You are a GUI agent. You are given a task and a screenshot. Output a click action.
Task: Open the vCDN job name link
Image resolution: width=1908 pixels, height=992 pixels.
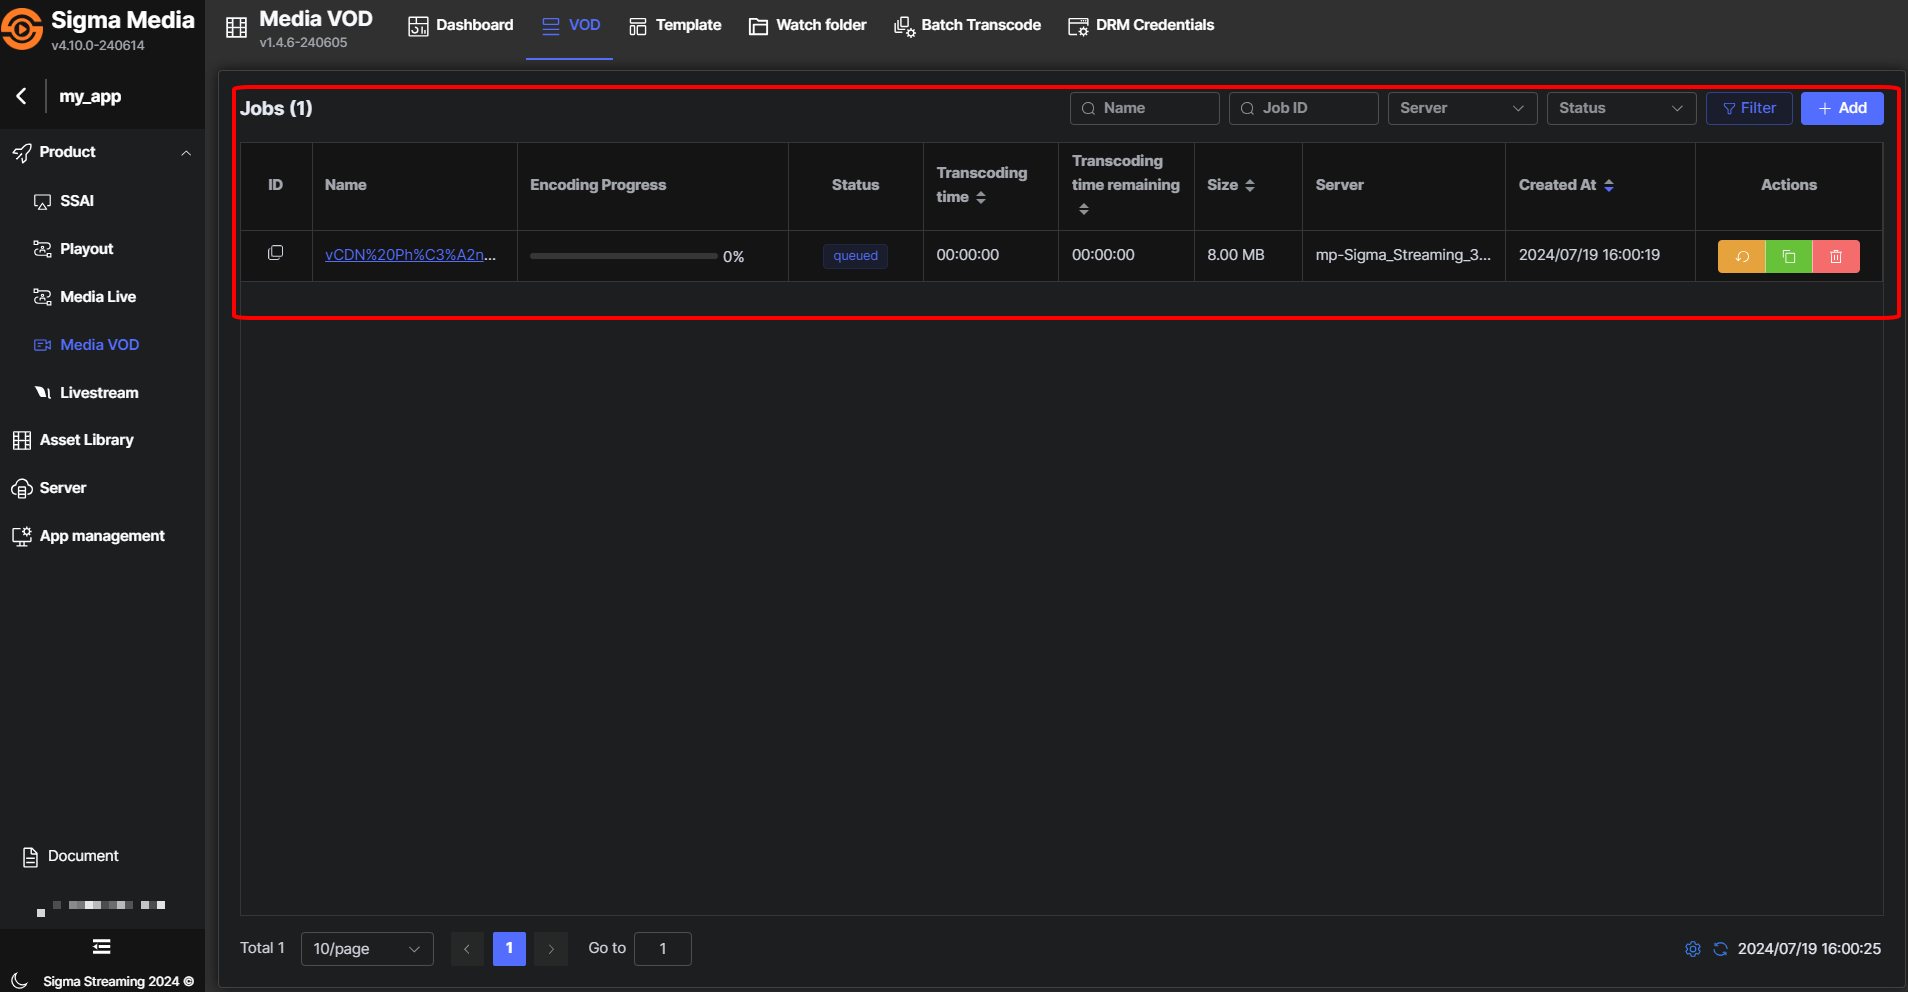coord(410,255)
